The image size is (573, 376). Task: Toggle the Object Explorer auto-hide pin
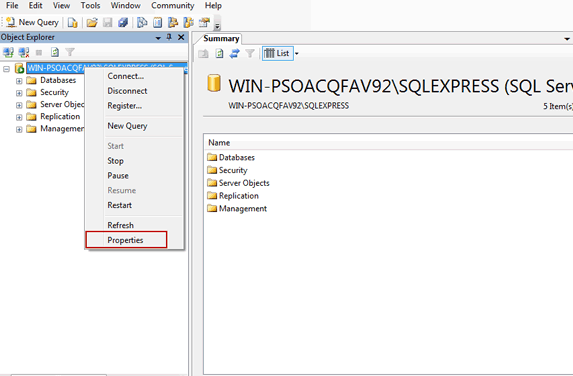[x=169, y=37]
